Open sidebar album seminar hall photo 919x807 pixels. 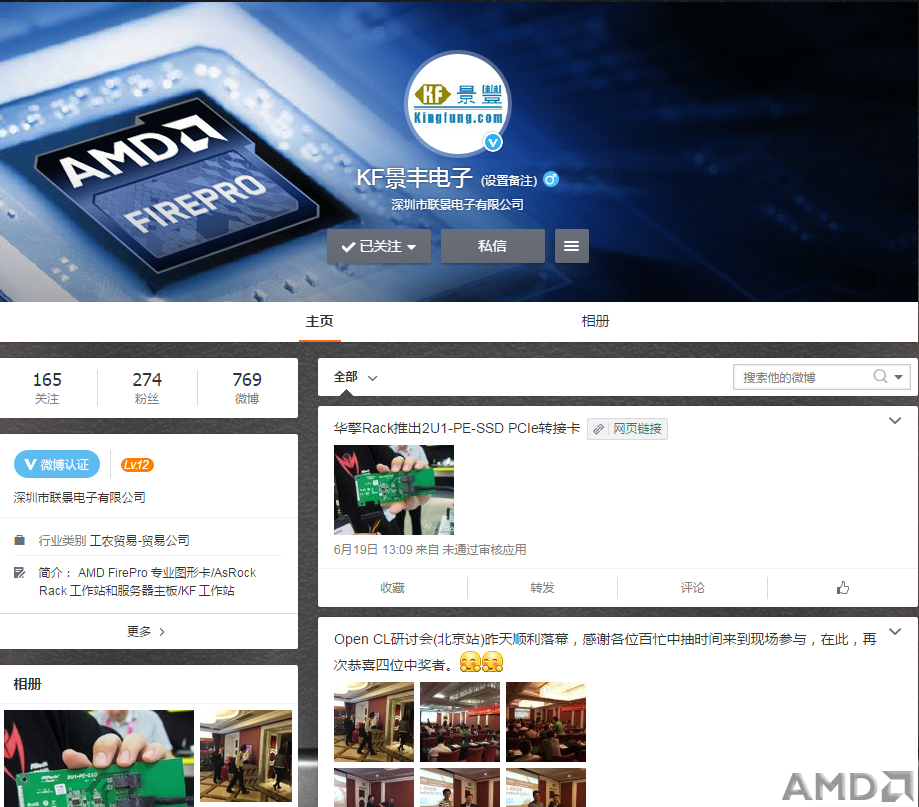coord(246,756)
